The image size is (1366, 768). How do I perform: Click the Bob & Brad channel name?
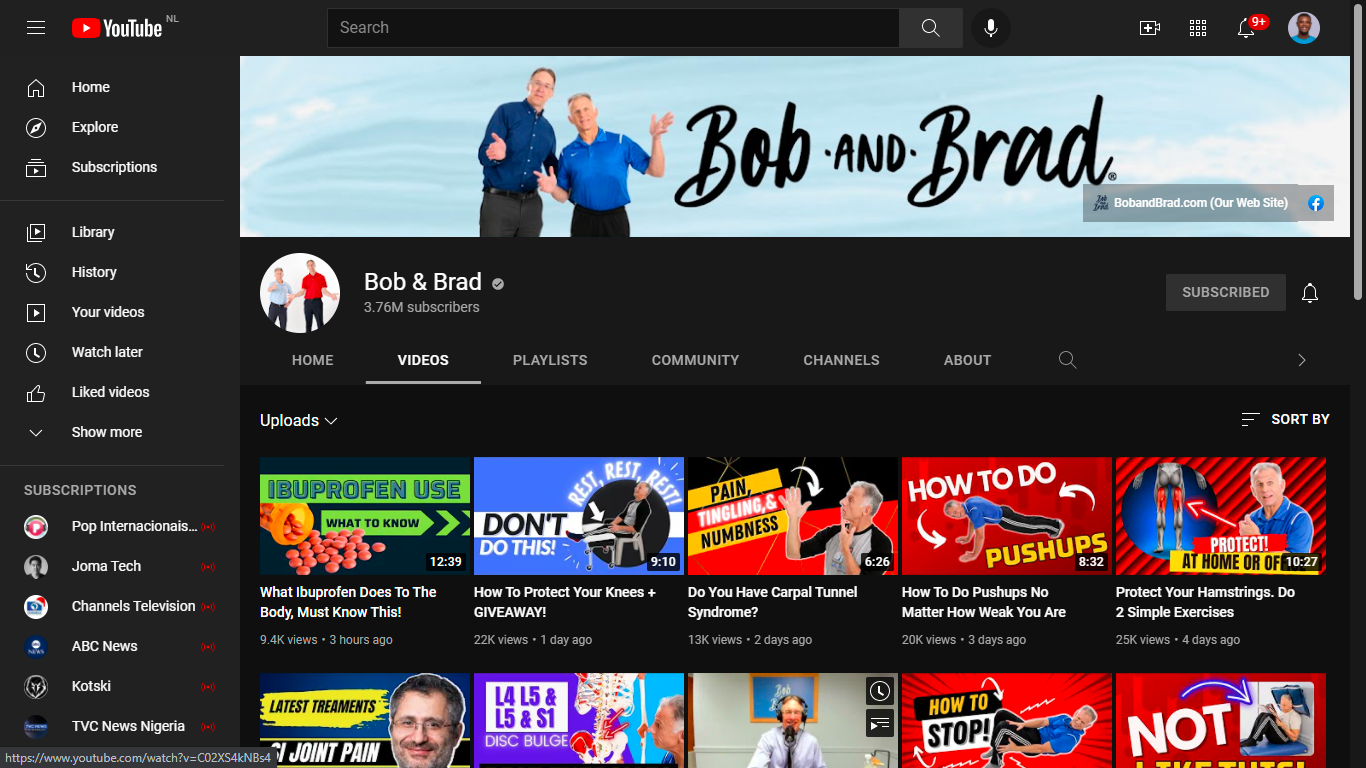coord(423,282)
